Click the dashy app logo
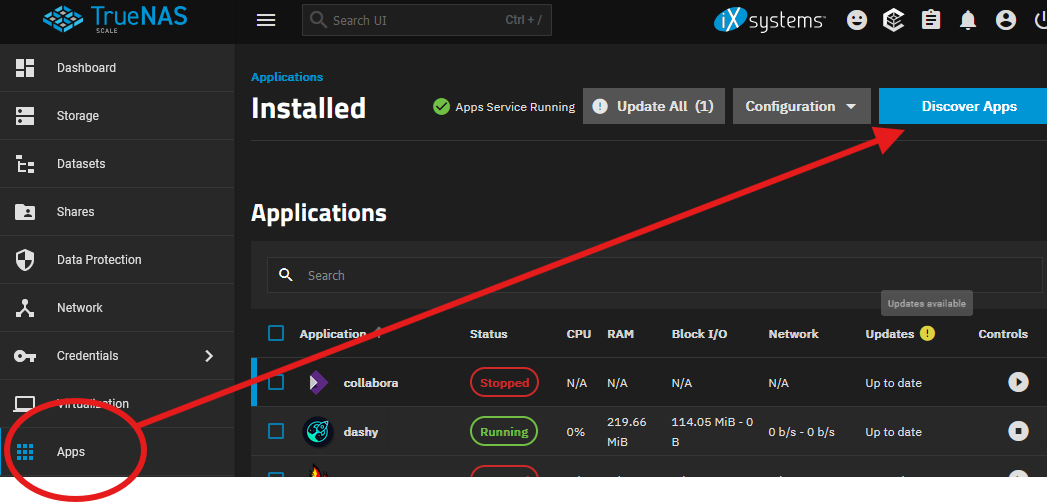 pyautogui.click(x=318, y=432)
